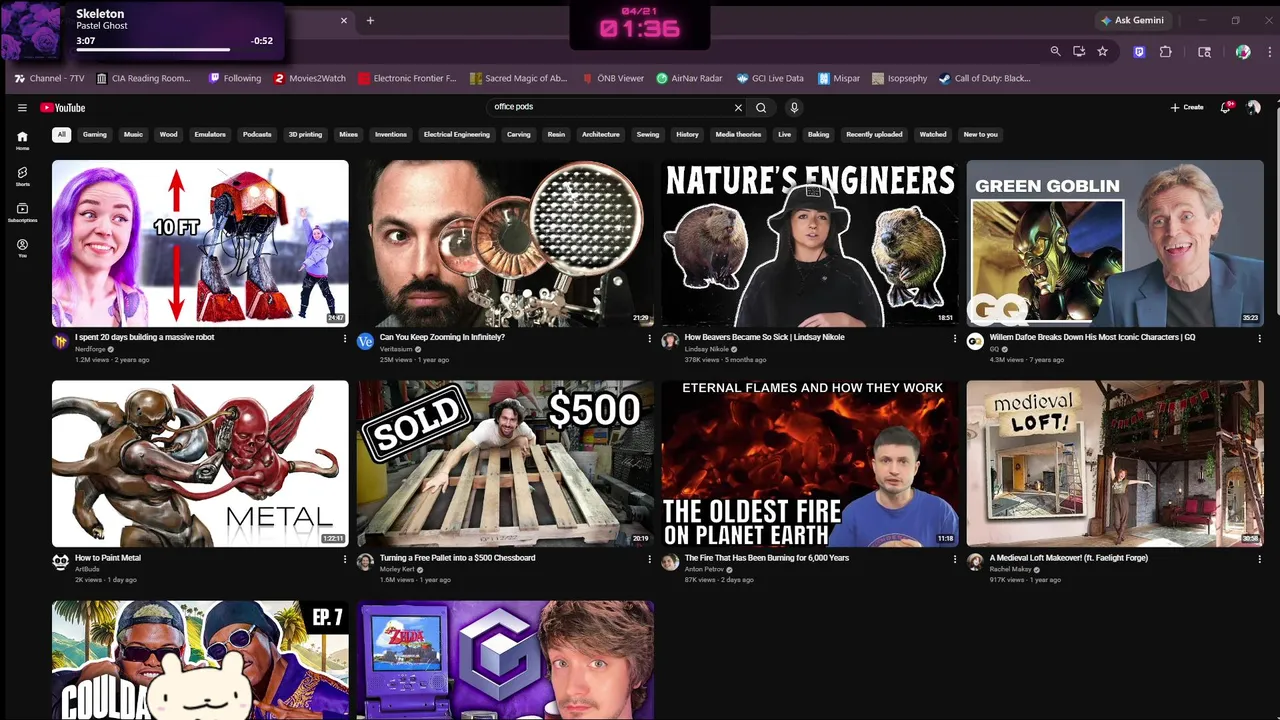Screen dimensions: 1280x720
Task: Click the 01:36 clock widget
Action: click(640, 25)
